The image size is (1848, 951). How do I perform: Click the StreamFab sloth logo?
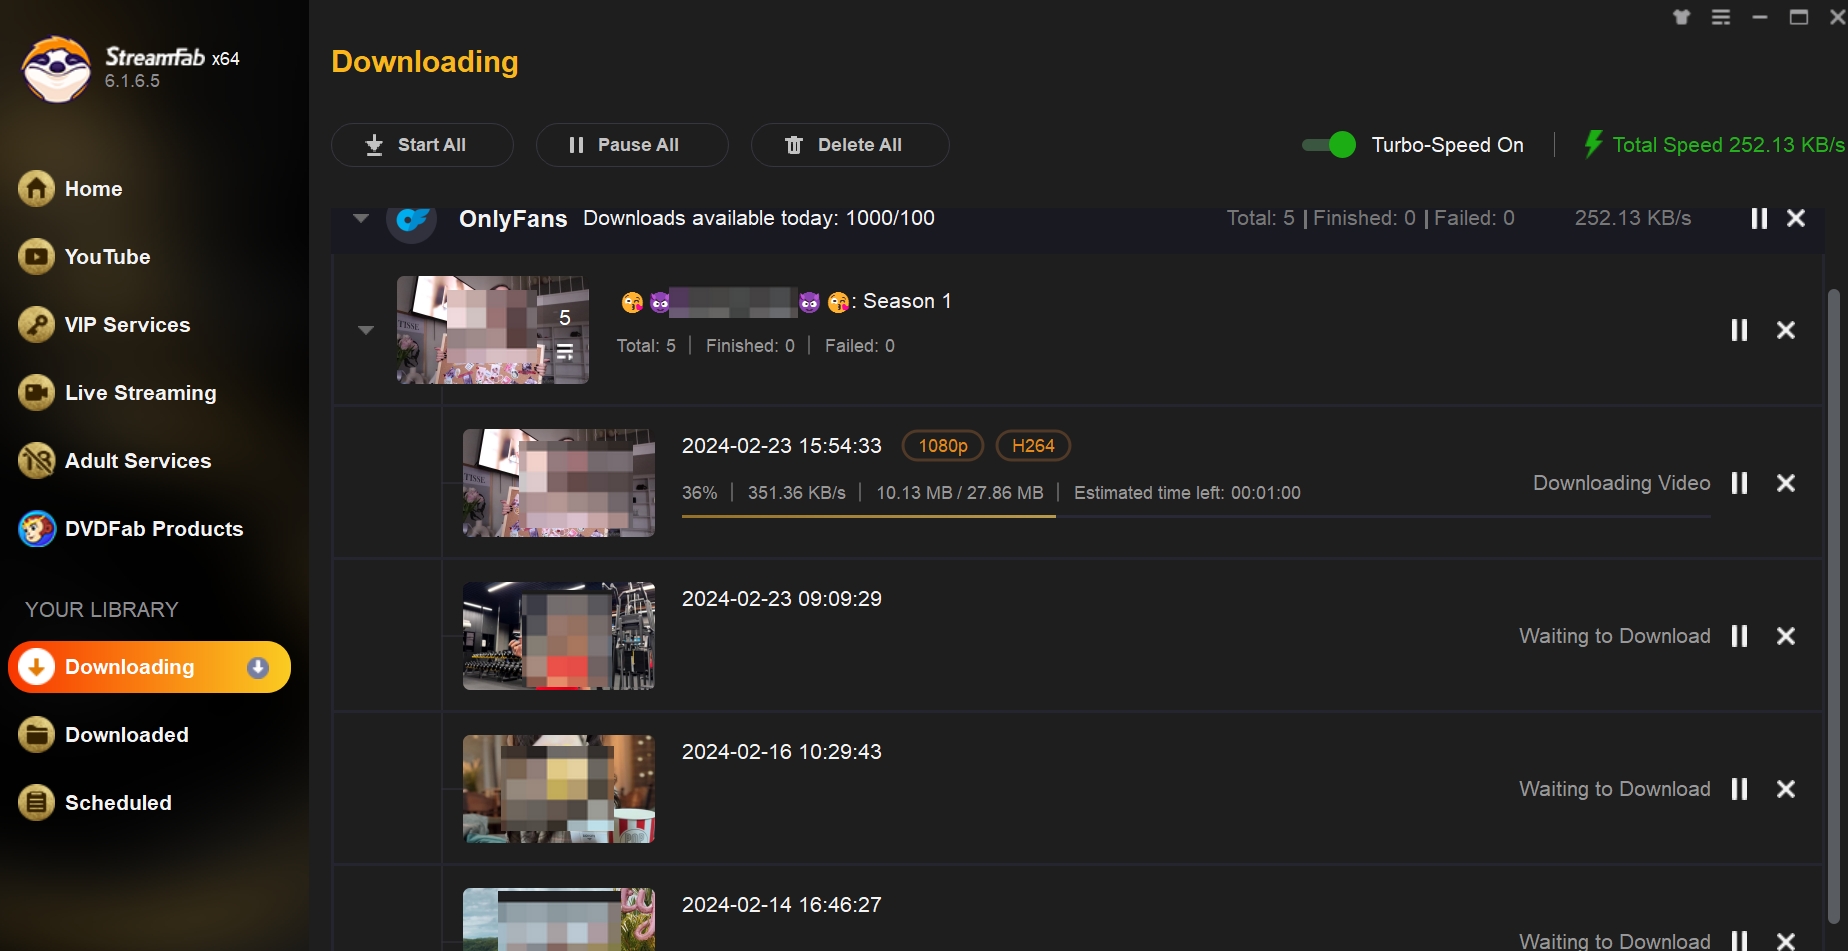pyautogui.click(x=56, y=69)
